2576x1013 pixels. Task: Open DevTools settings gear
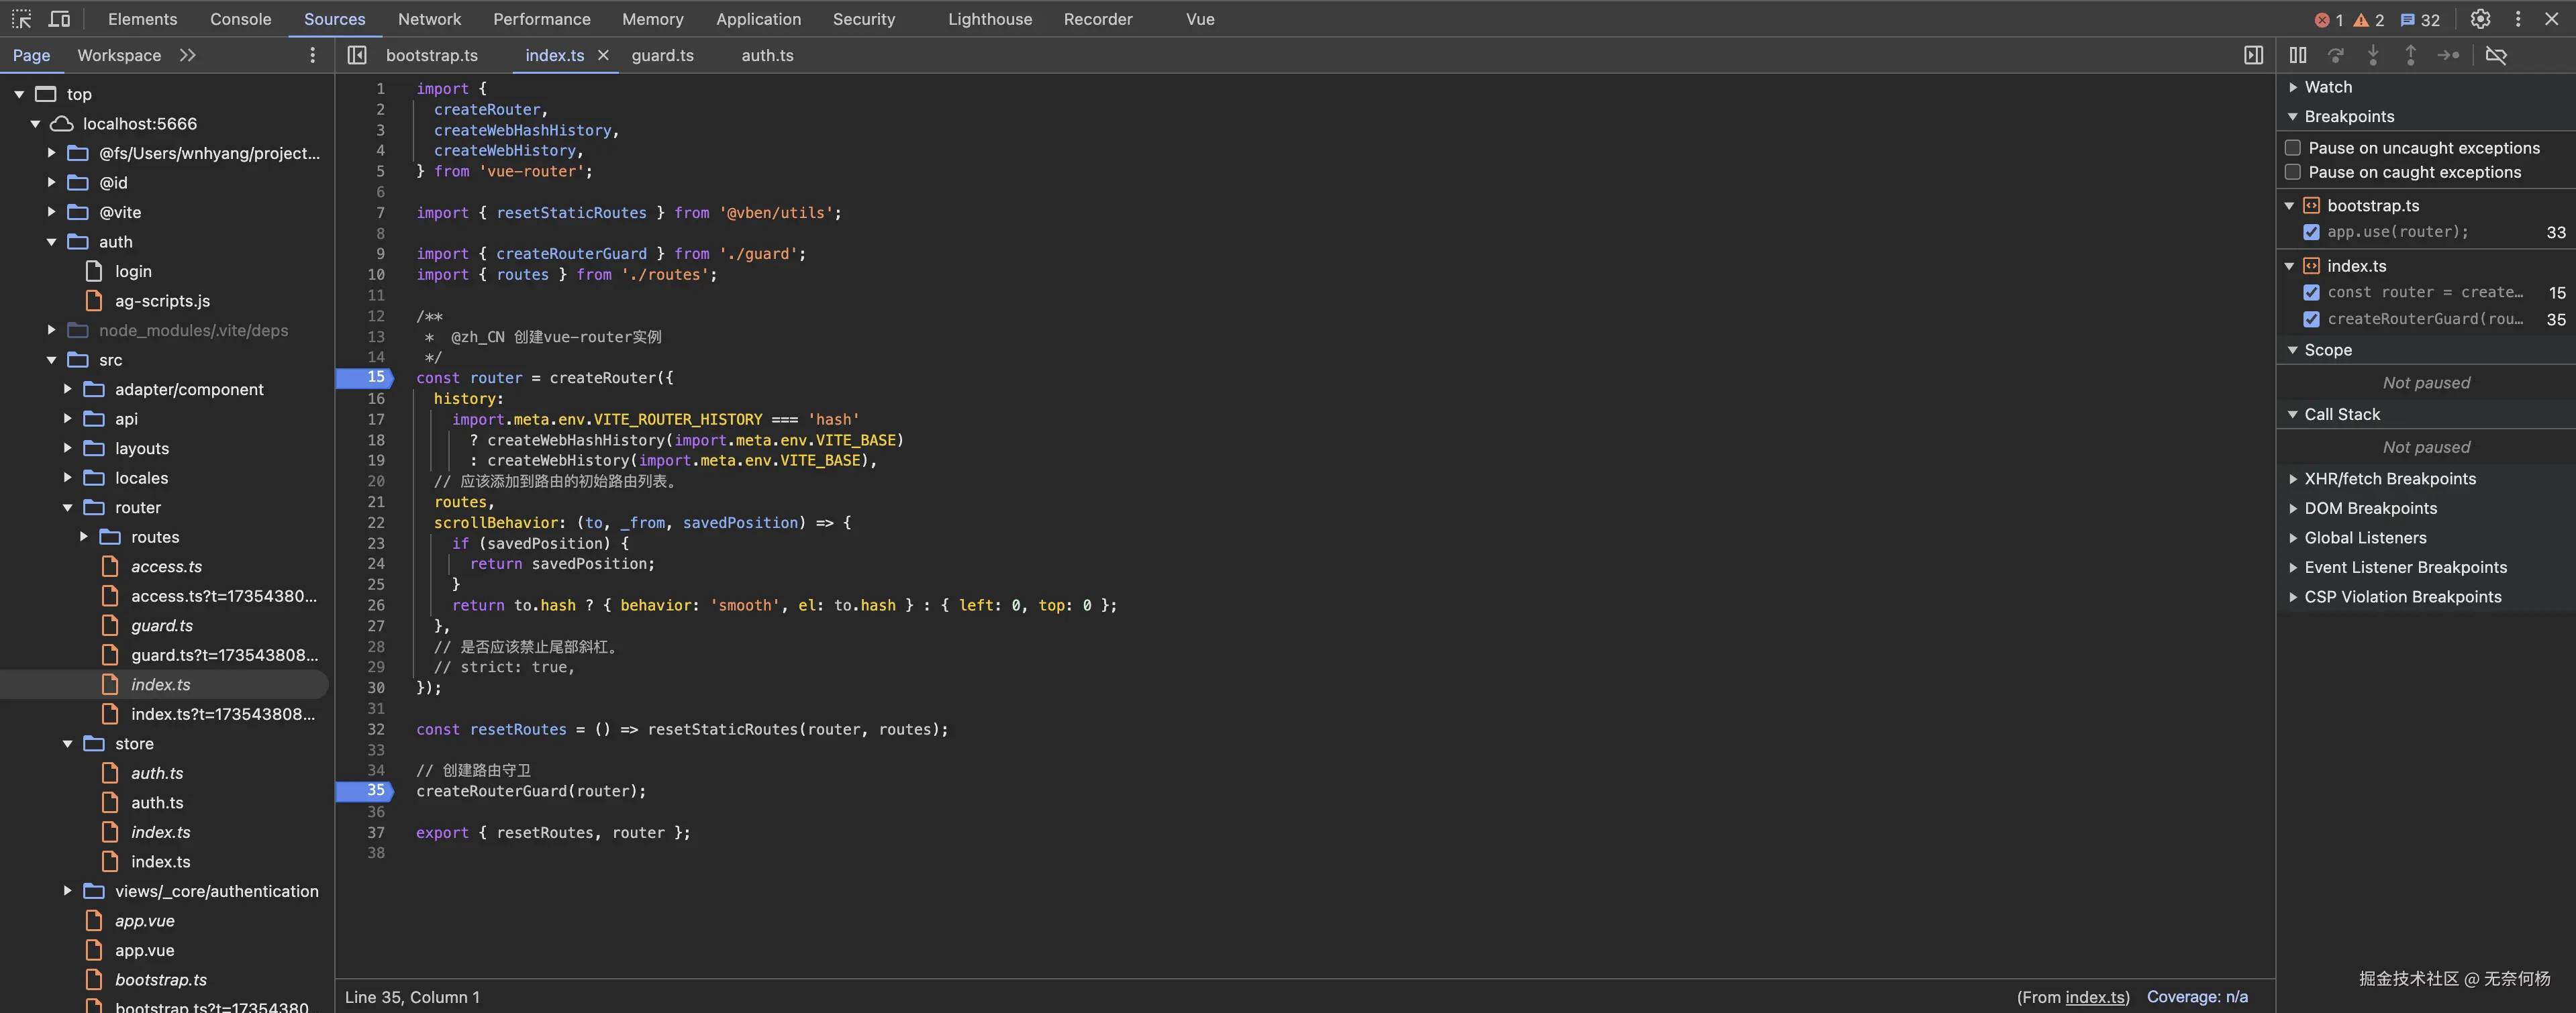pos(2480,19)
